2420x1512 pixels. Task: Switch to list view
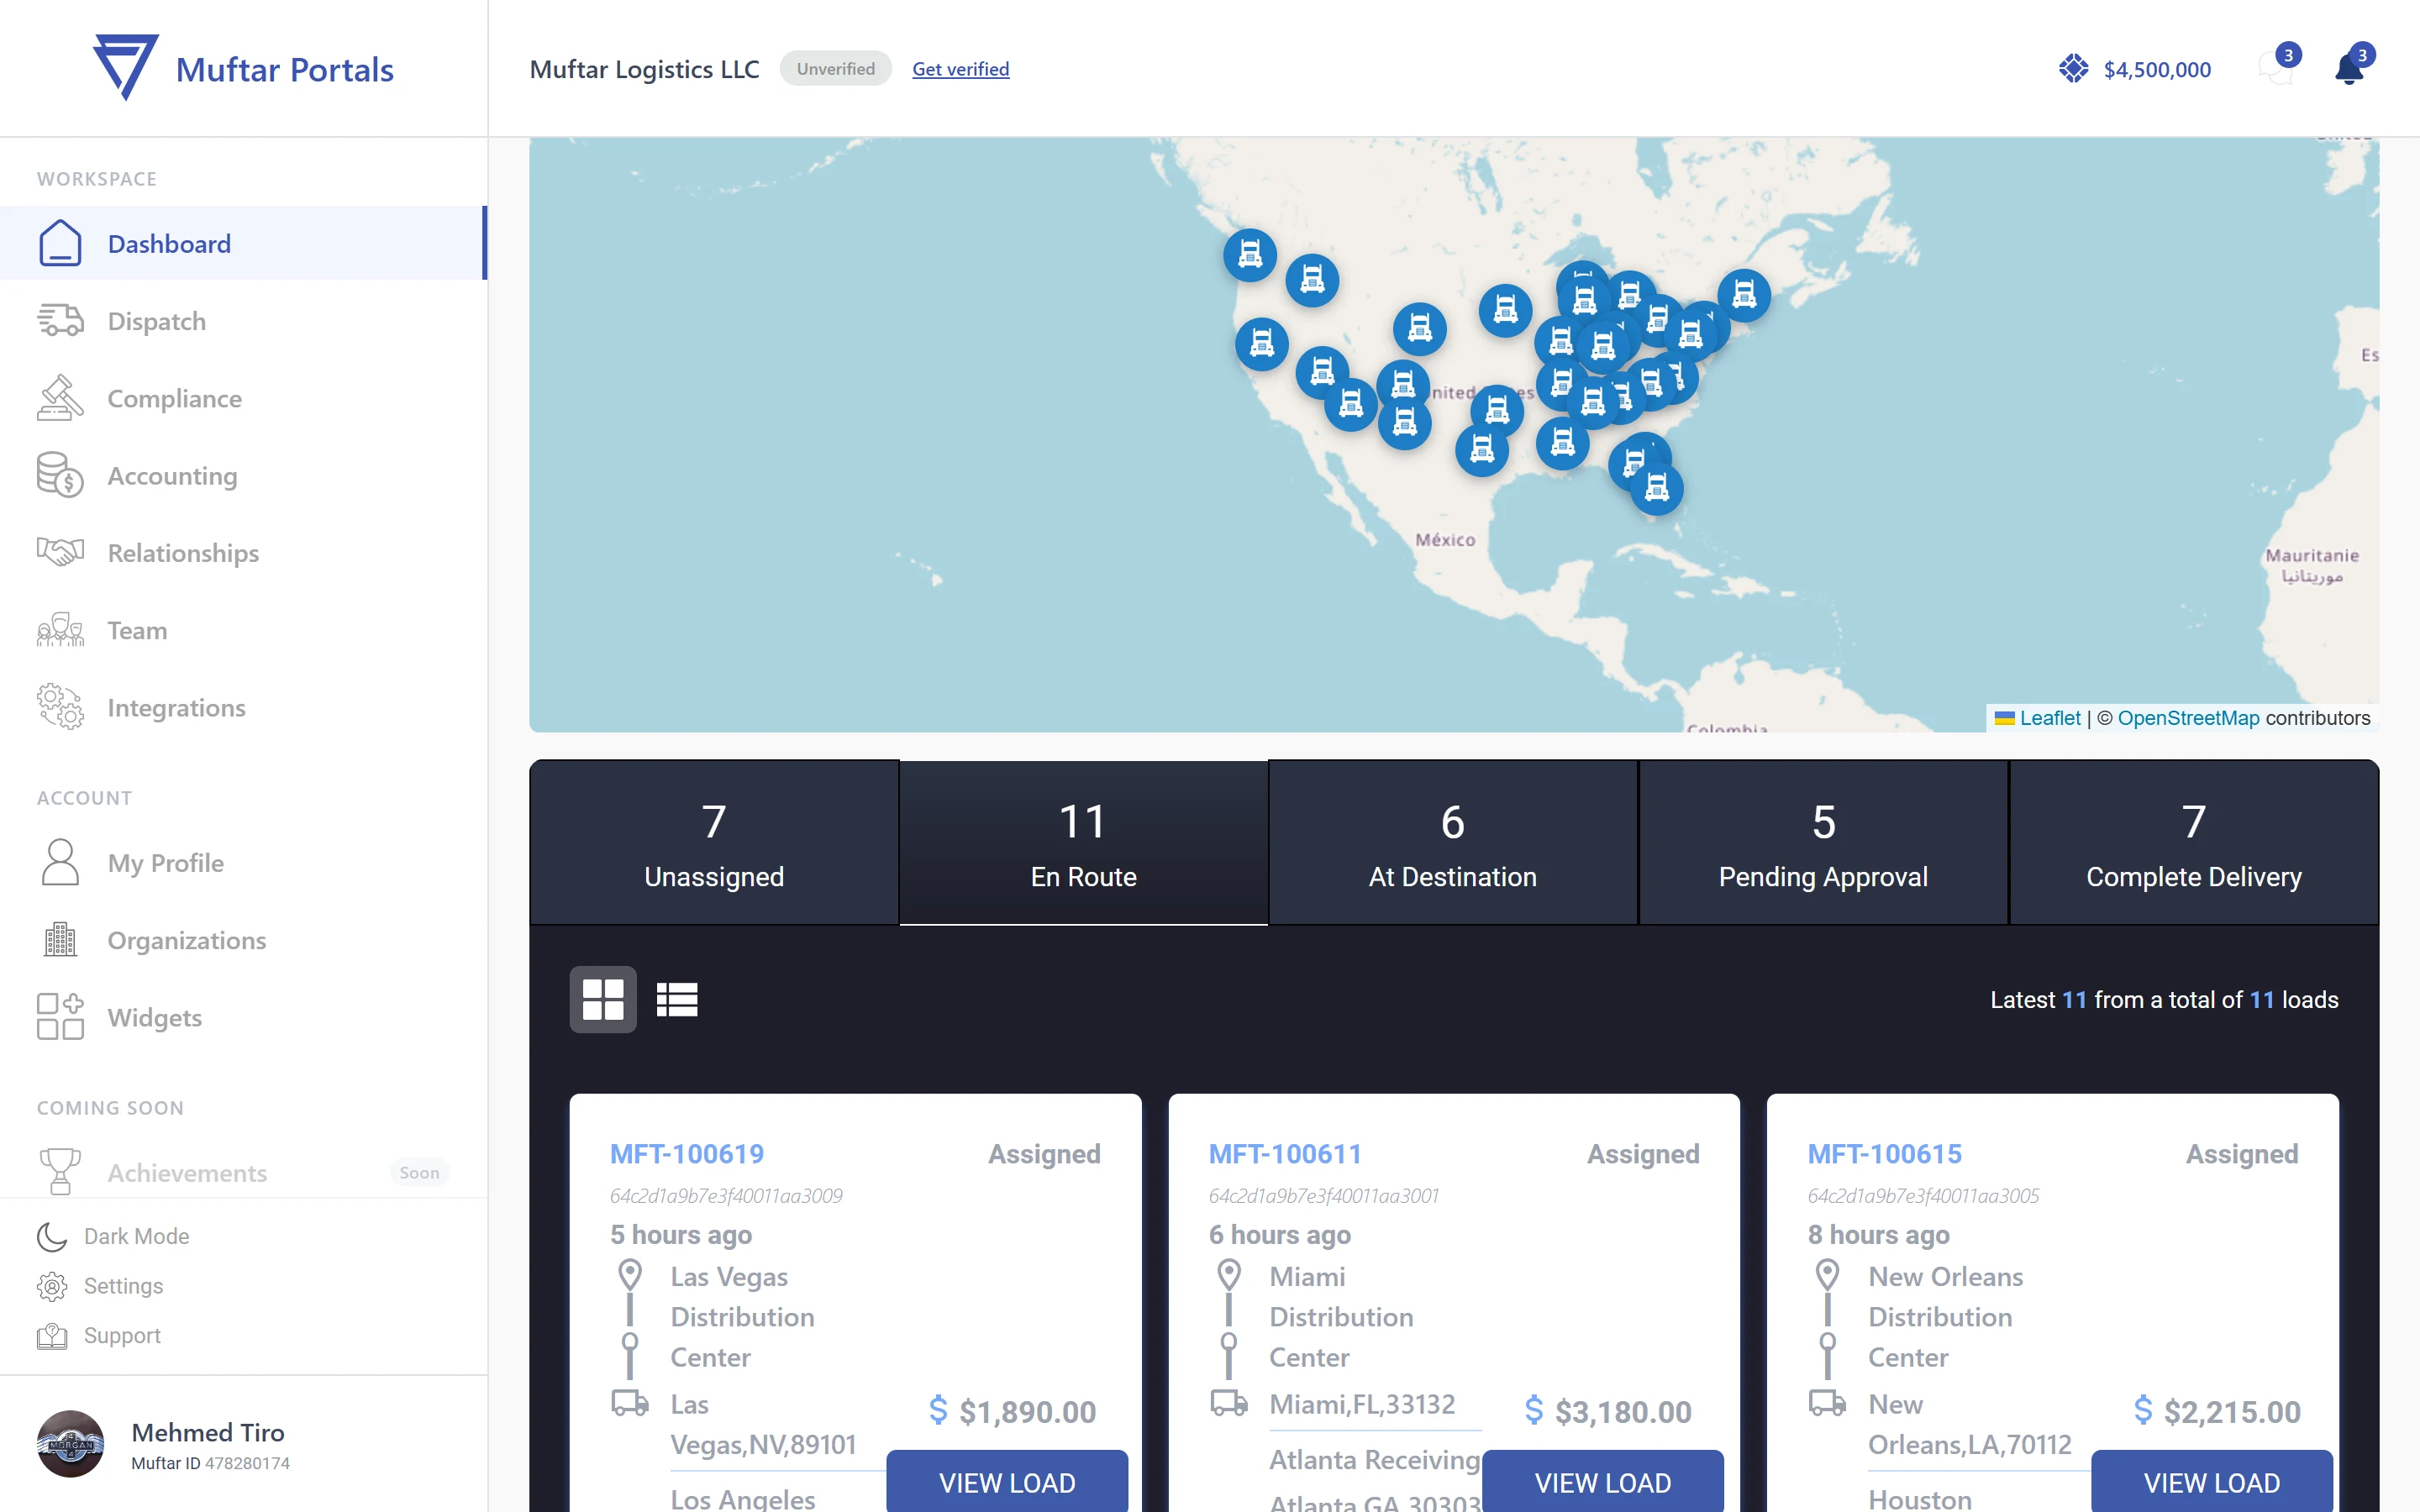pos(677,999)
